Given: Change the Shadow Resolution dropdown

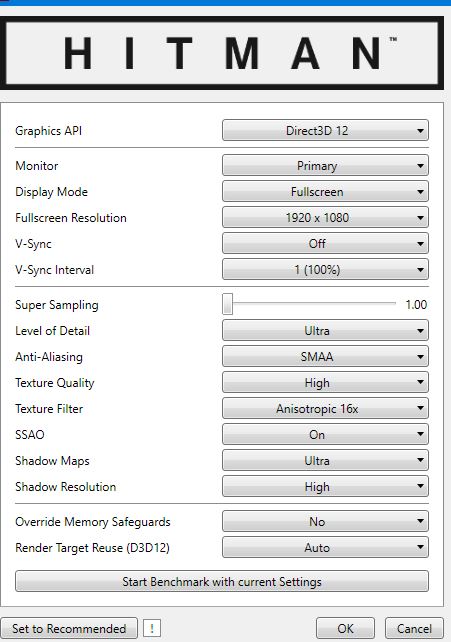Looking at the screenshot, I should pyautogui.click(x=325, y=486).
